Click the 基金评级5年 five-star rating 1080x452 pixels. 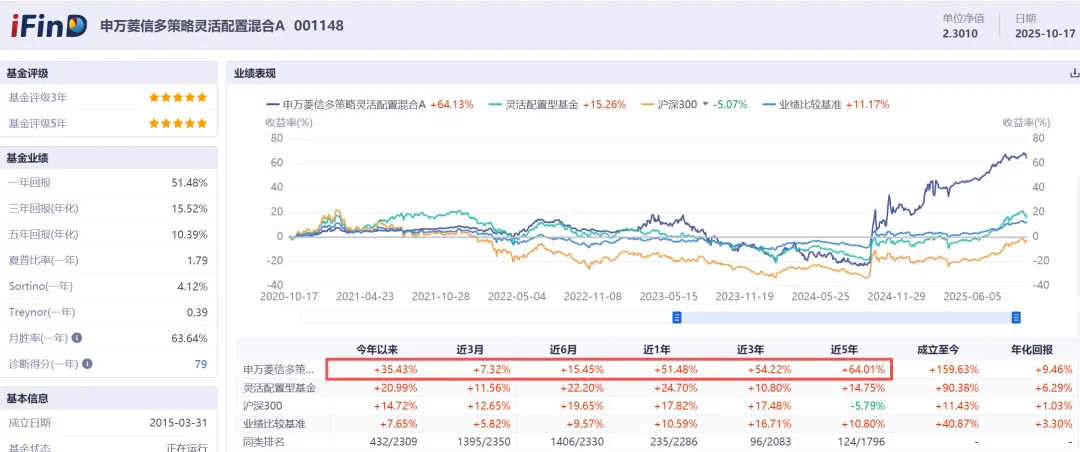point(178,123)
